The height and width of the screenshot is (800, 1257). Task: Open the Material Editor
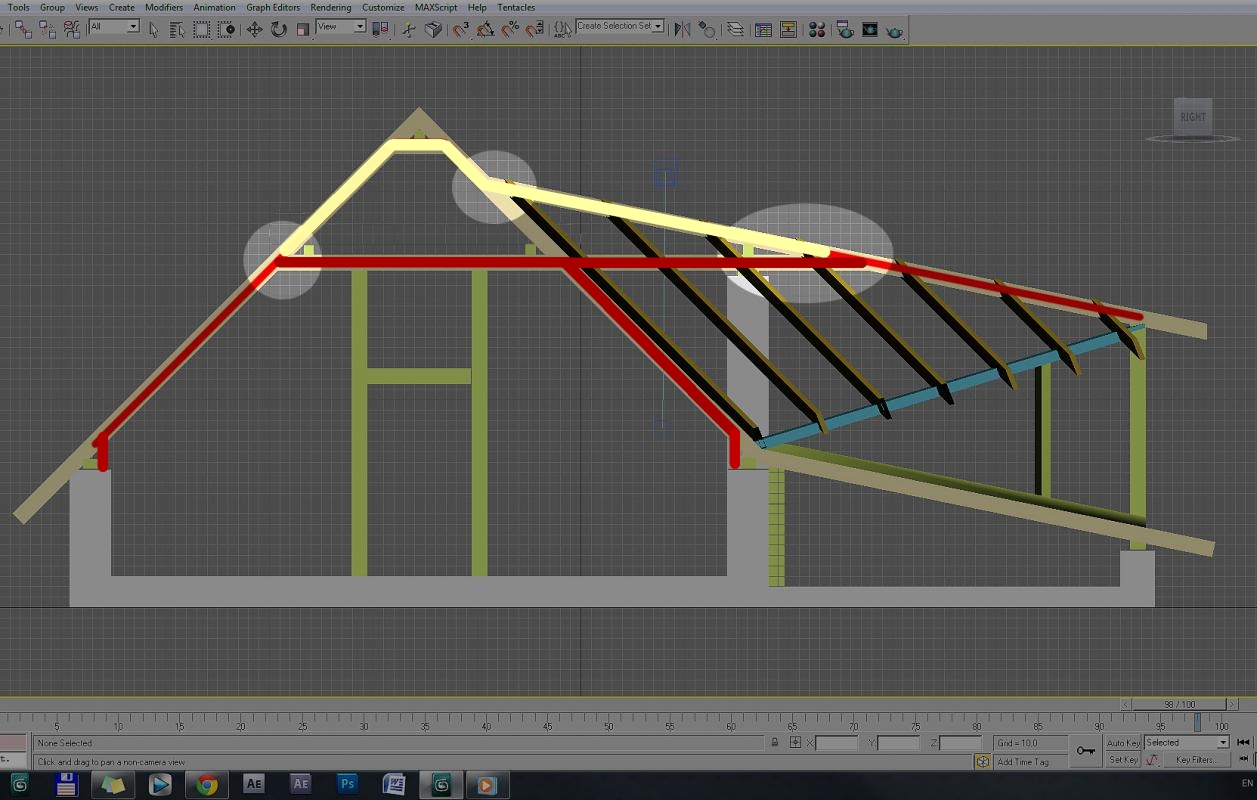817,29
